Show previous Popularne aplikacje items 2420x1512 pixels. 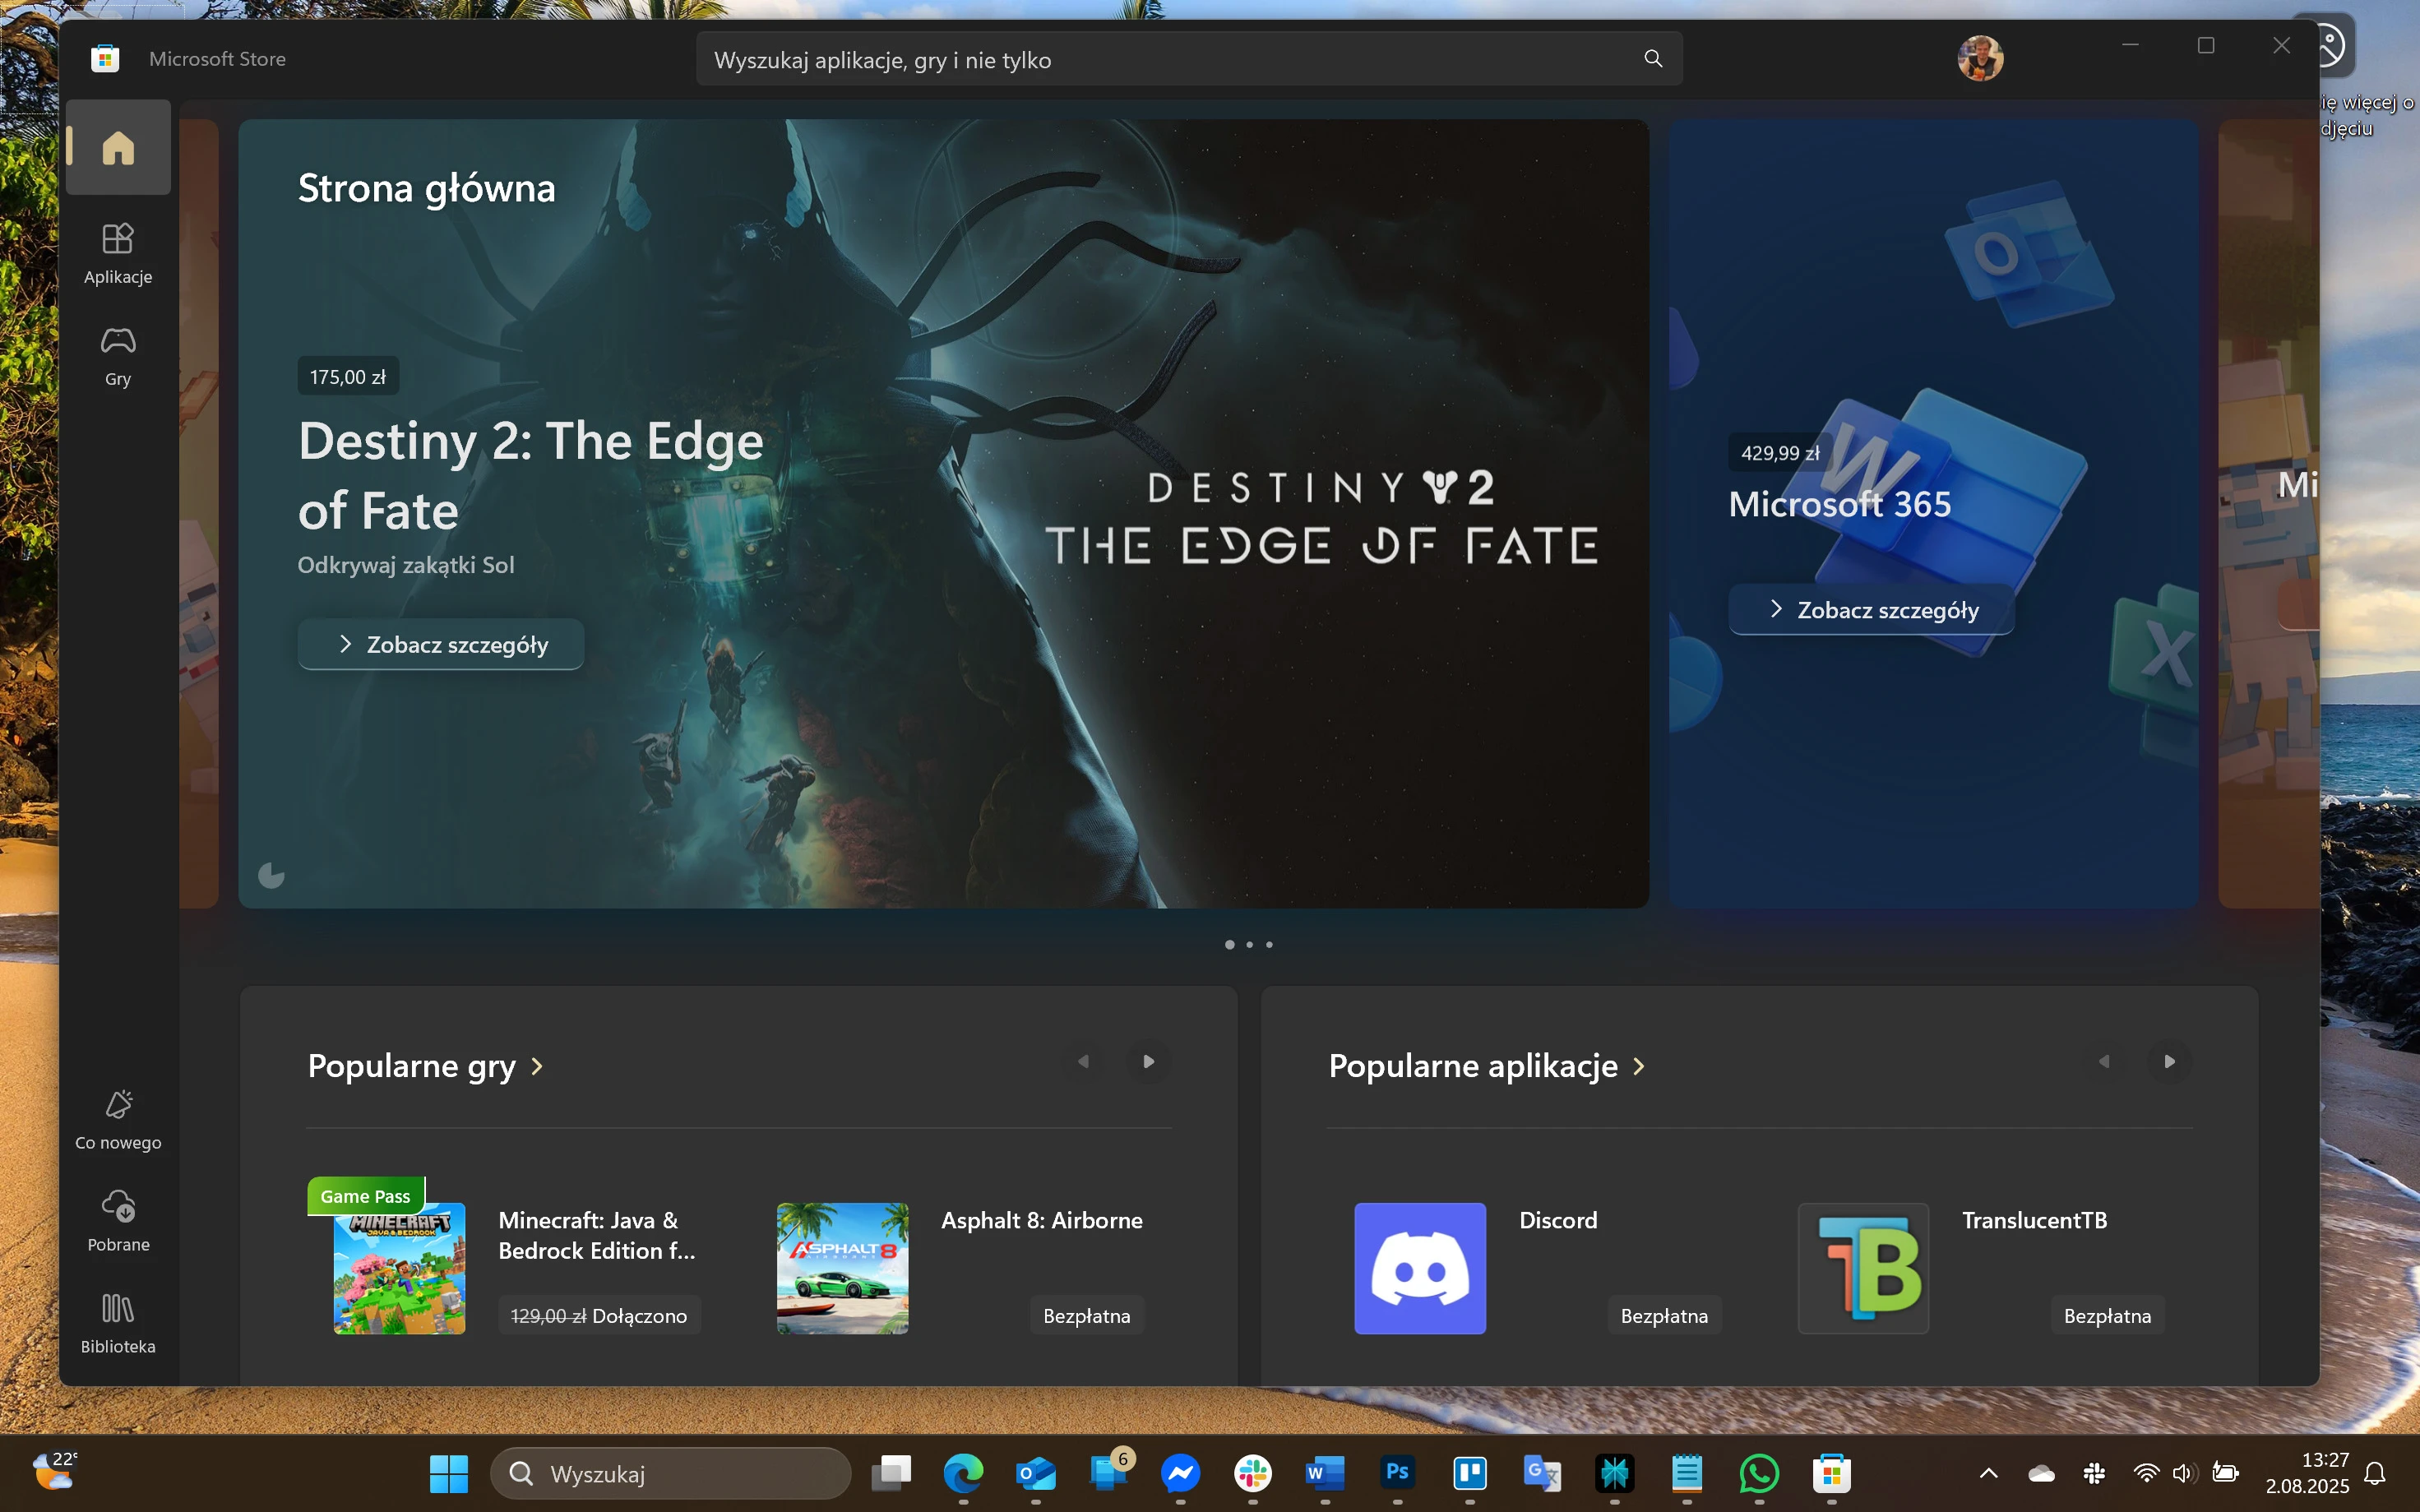tap(2104, 1062)
